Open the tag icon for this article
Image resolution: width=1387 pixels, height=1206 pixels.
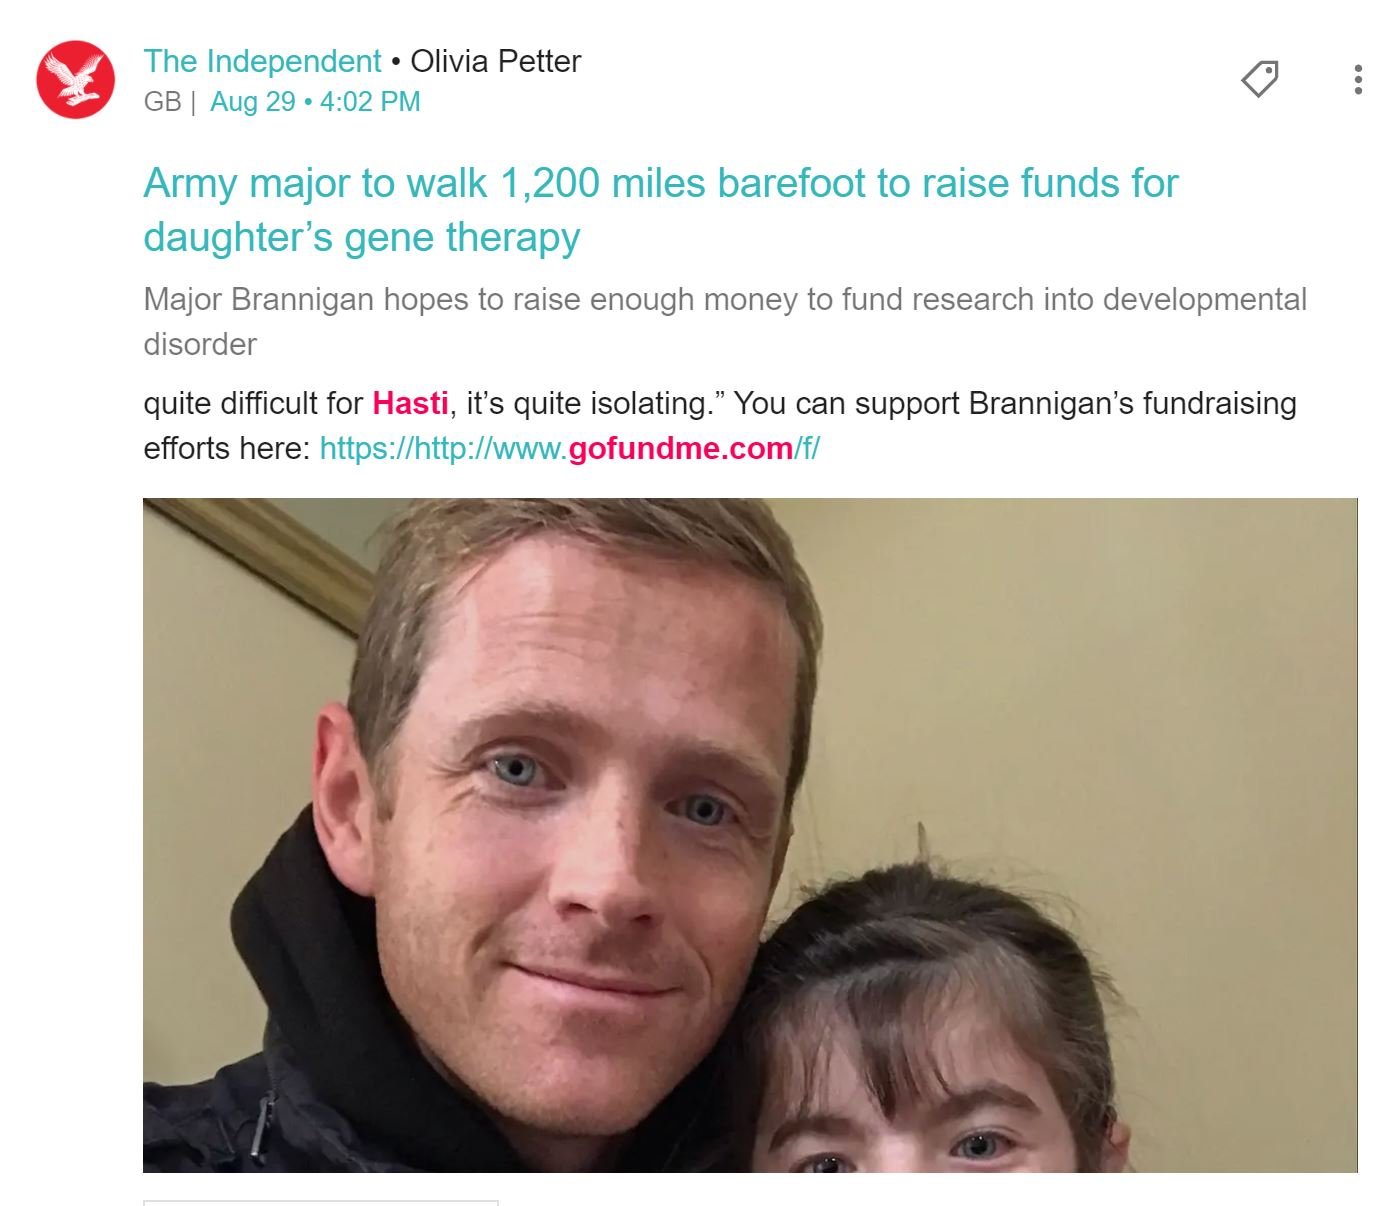[x=1260, y=79]
